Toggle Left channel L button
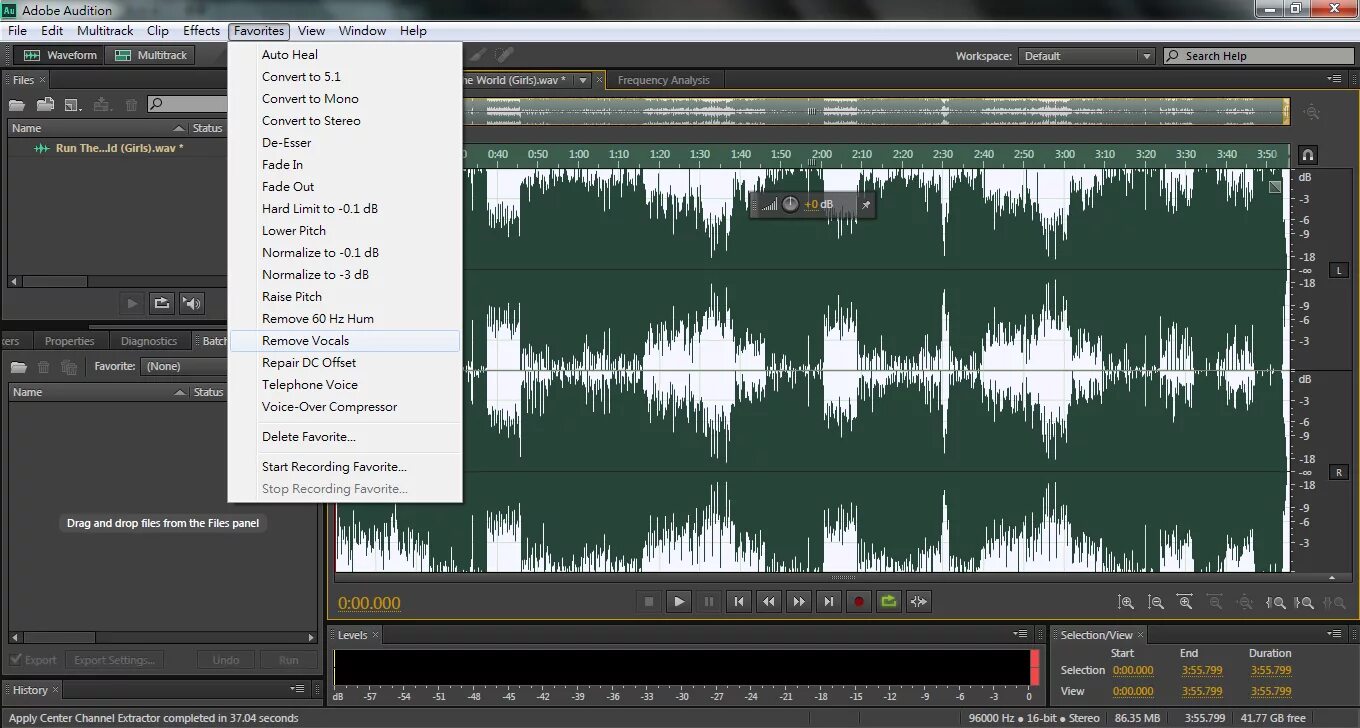Image resolution: width=1360 pixels, height=728 pixels. click(1339, 271)
